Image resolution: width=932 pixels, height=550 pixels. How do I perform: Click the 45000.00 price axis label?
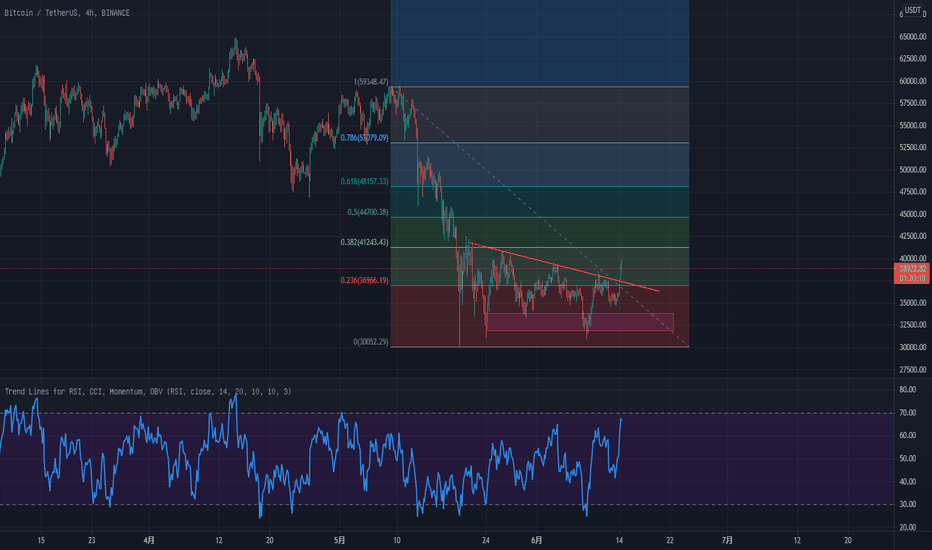[912, 214]
